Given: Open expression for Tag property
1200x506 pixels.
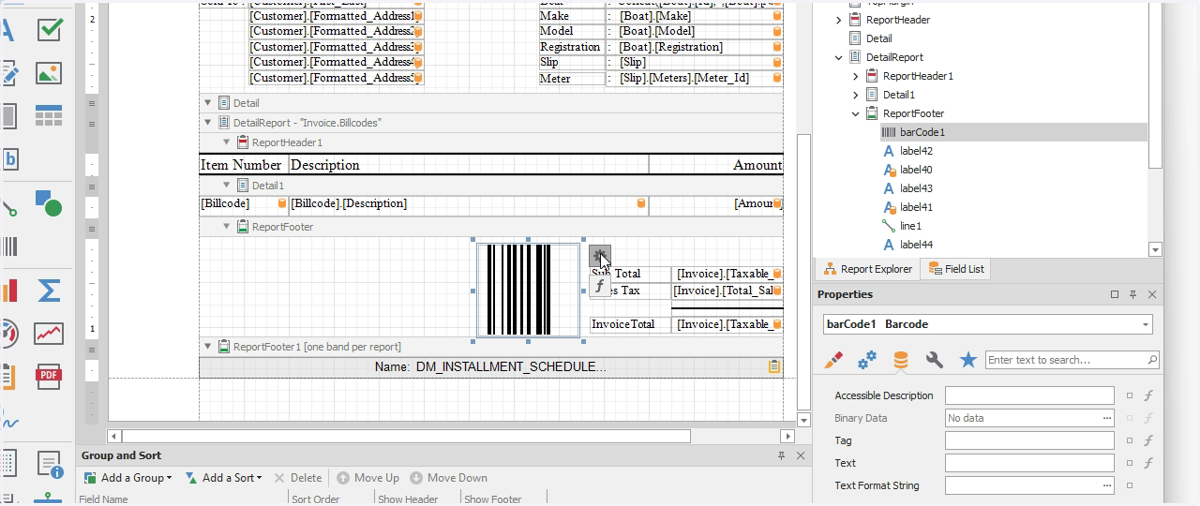Looking at the screenshot, I should pos(1149,441).
